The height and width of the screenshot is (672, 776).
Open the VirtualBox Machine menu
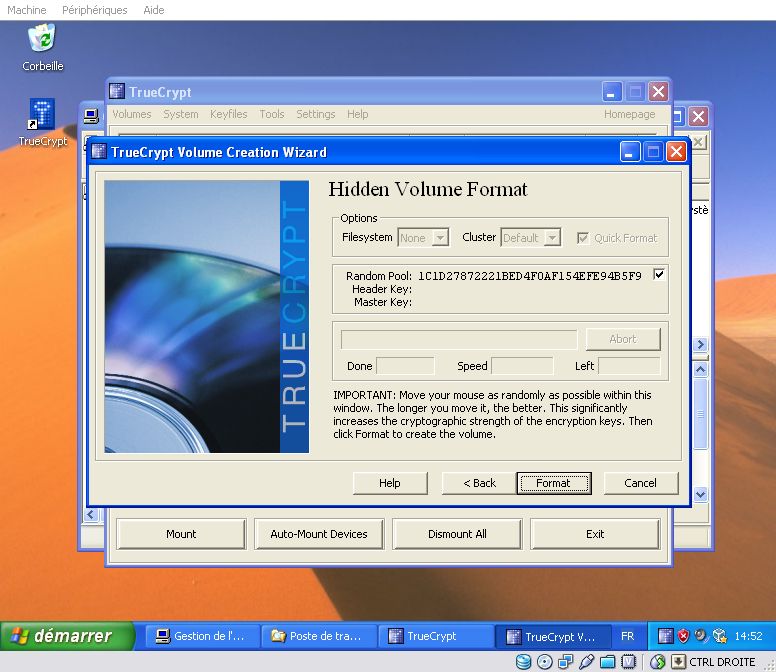point(27,10)
